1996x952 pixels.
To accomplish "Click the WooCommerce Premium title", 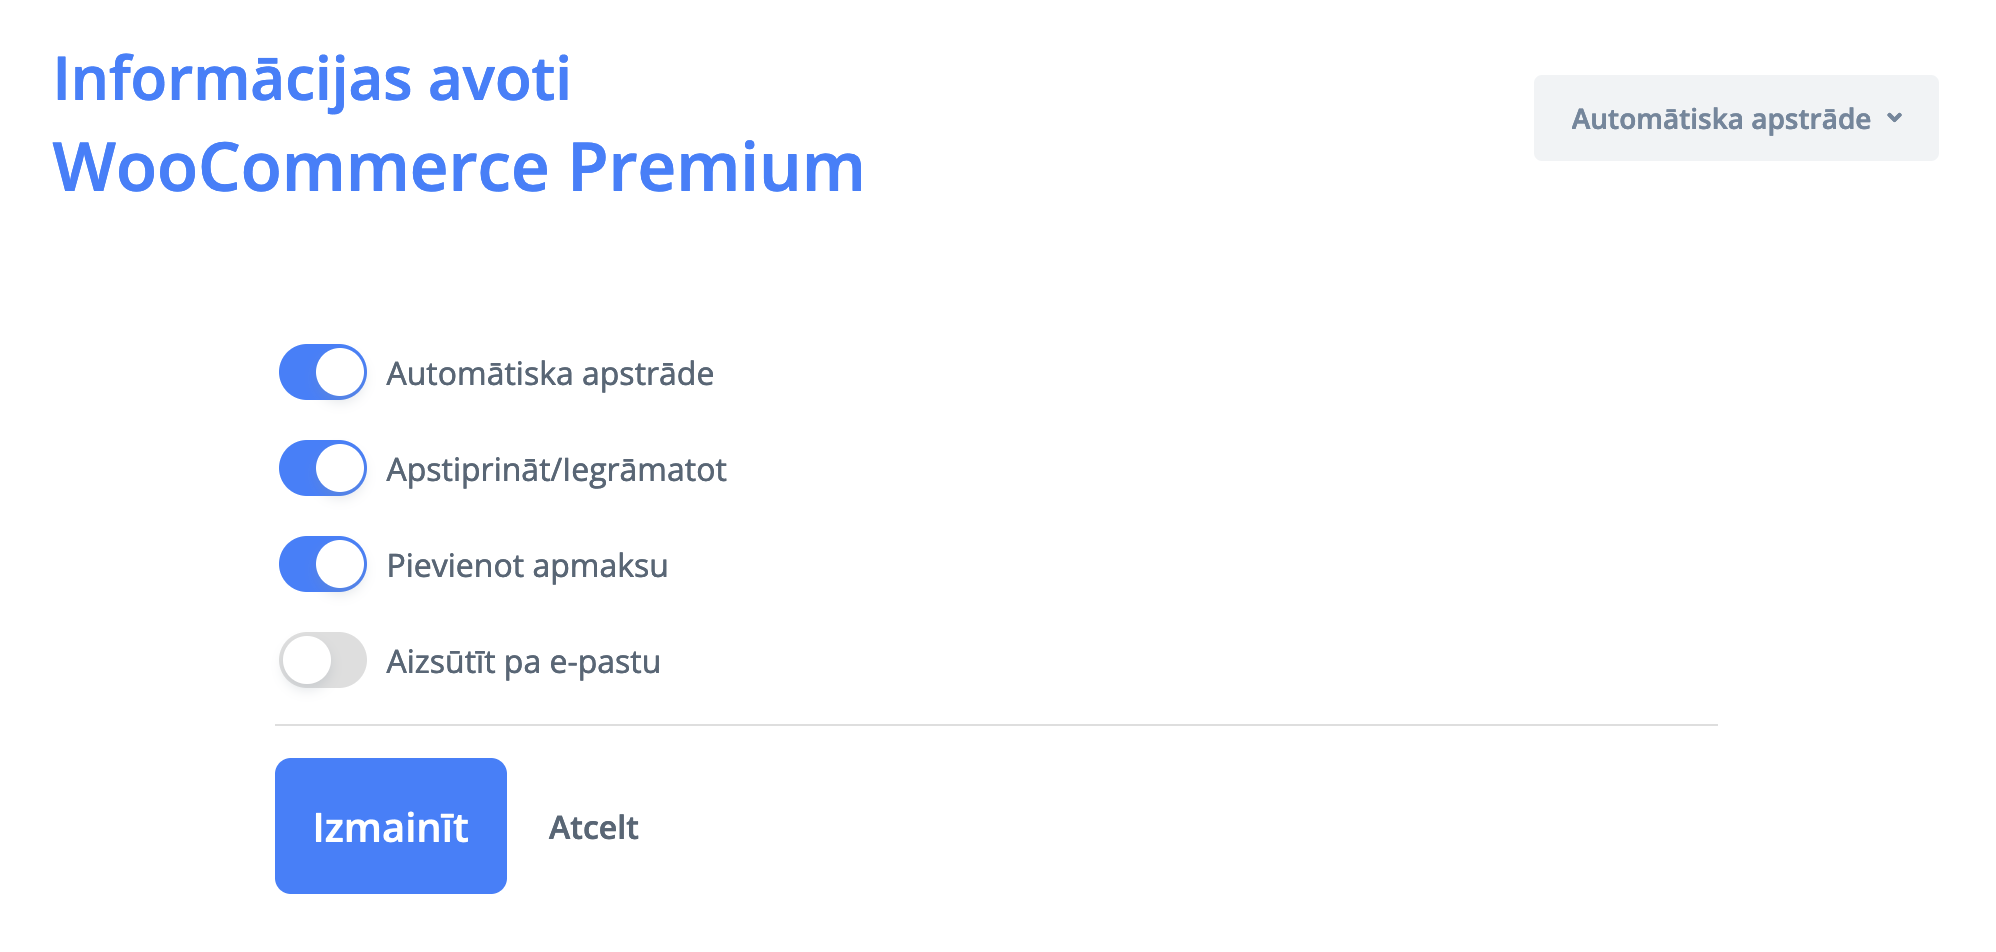I will 458,166.
